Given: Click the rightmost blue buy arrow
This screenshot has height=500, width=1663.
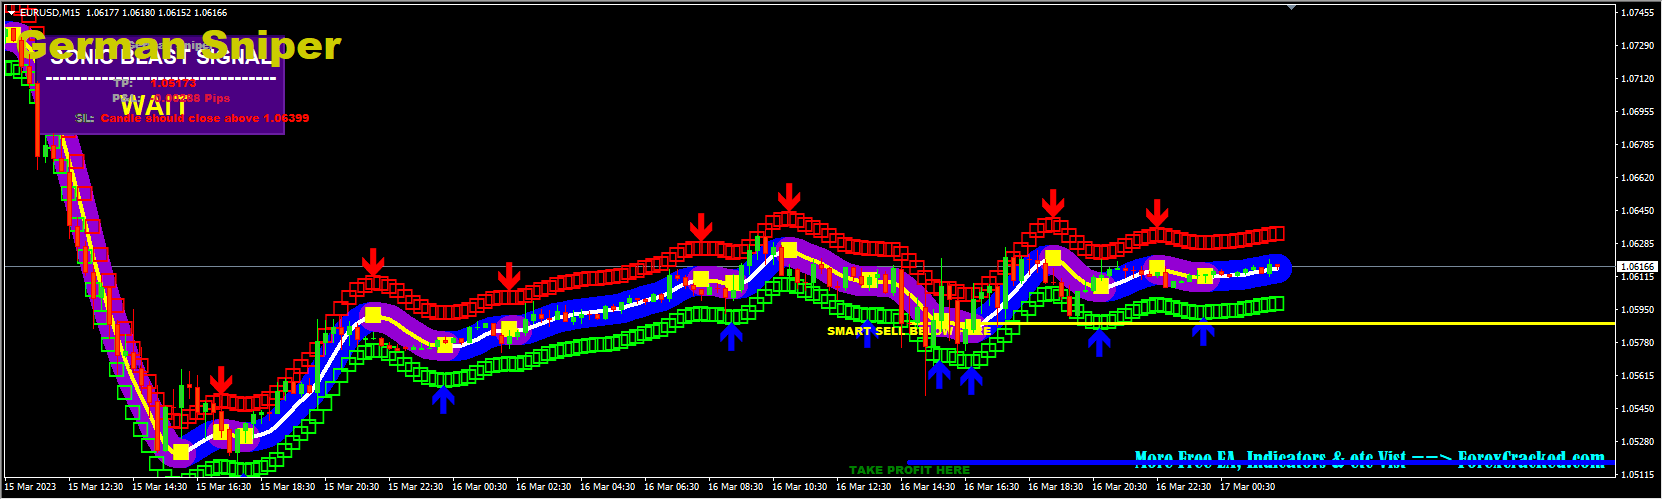Looking at the screenshot, I should click(1202, 334).
